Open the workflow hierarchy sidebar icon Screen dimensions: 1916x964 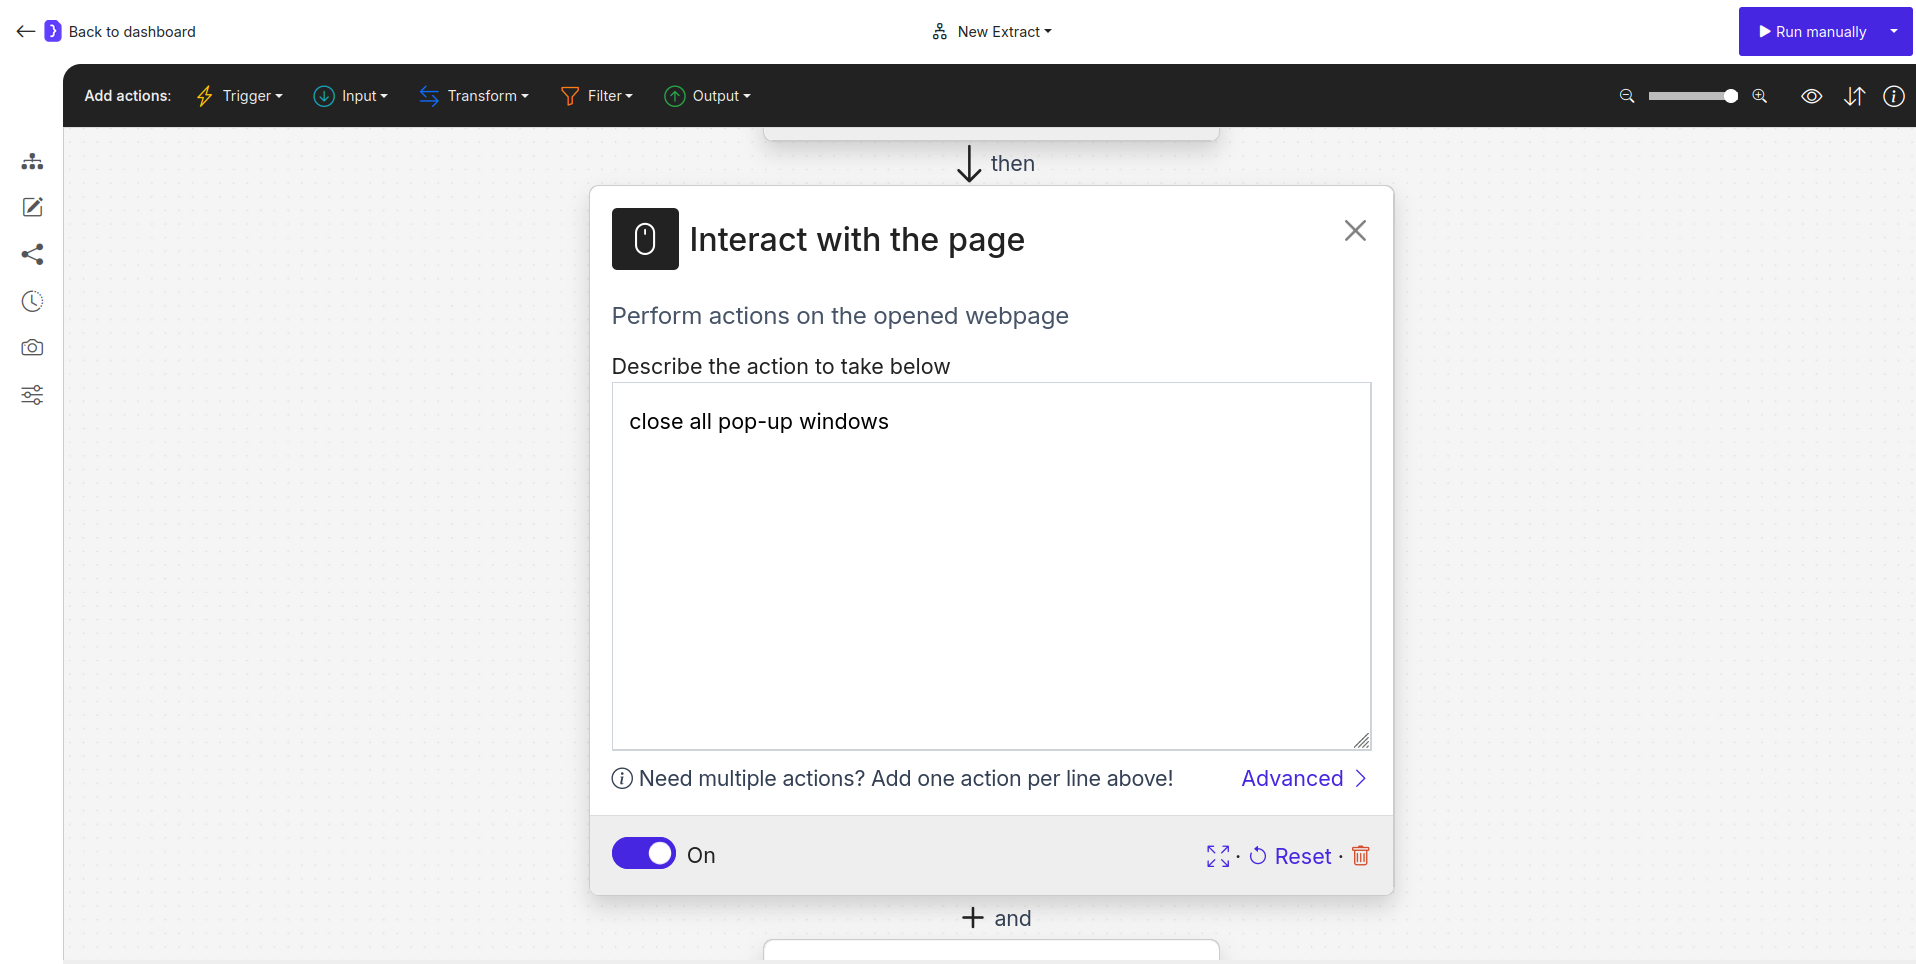point(32,161)
